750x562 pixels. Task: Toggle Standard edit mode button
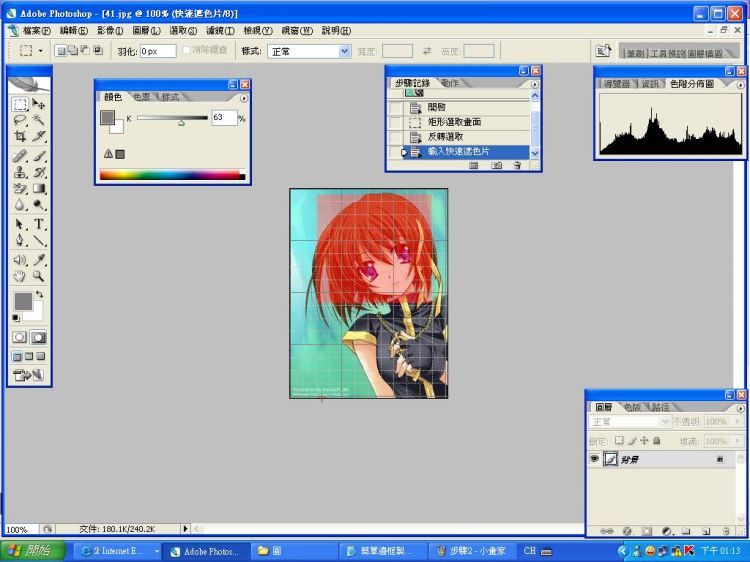click(x=20, y=338)
